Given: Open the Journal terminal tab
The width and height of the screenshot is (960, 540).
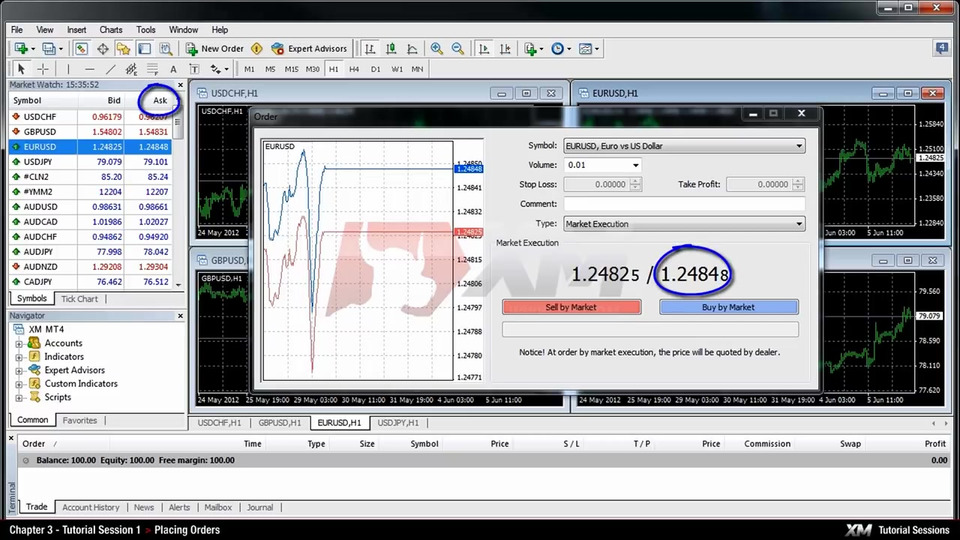Looking at the screenshot, I should (260, 508).
